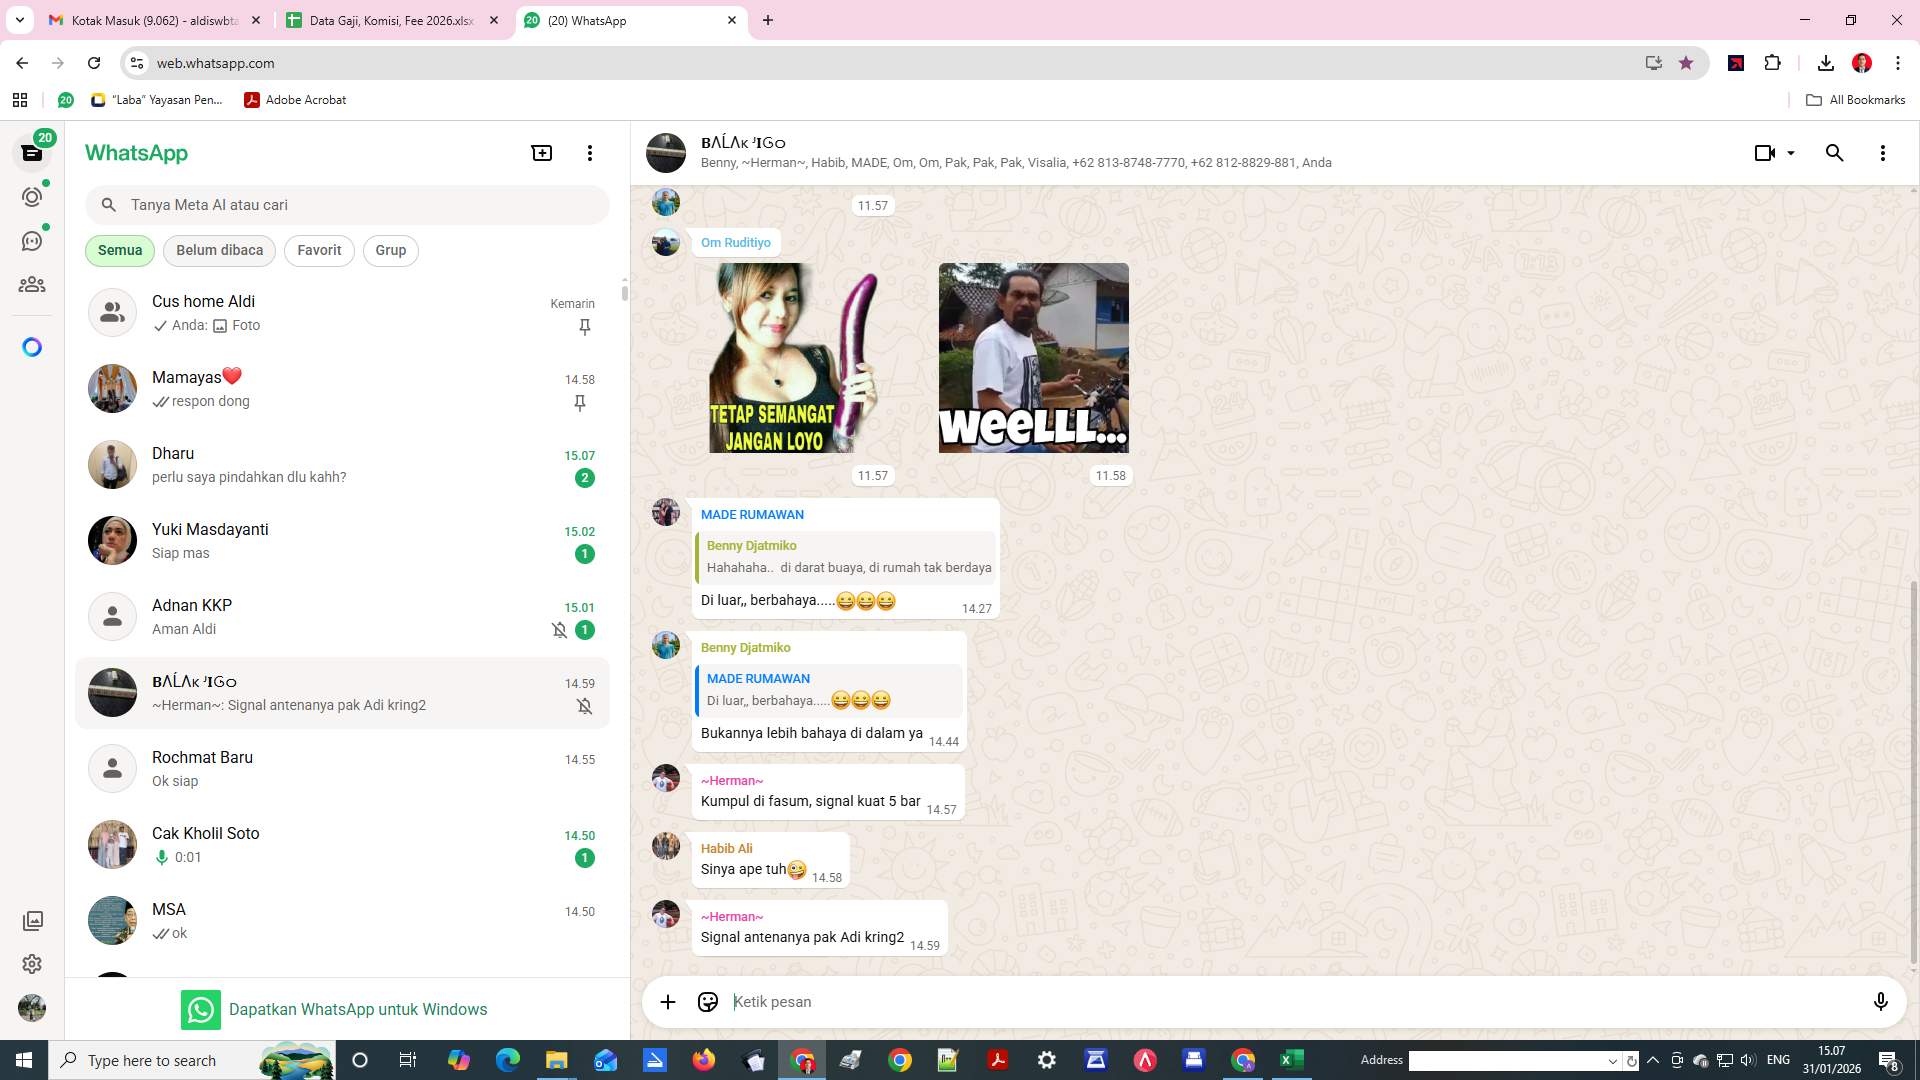Screen dimensions: 1920x1080
Task: Open WhatsApp Settings from the sidebar gear
Action: tap(32, 964)
